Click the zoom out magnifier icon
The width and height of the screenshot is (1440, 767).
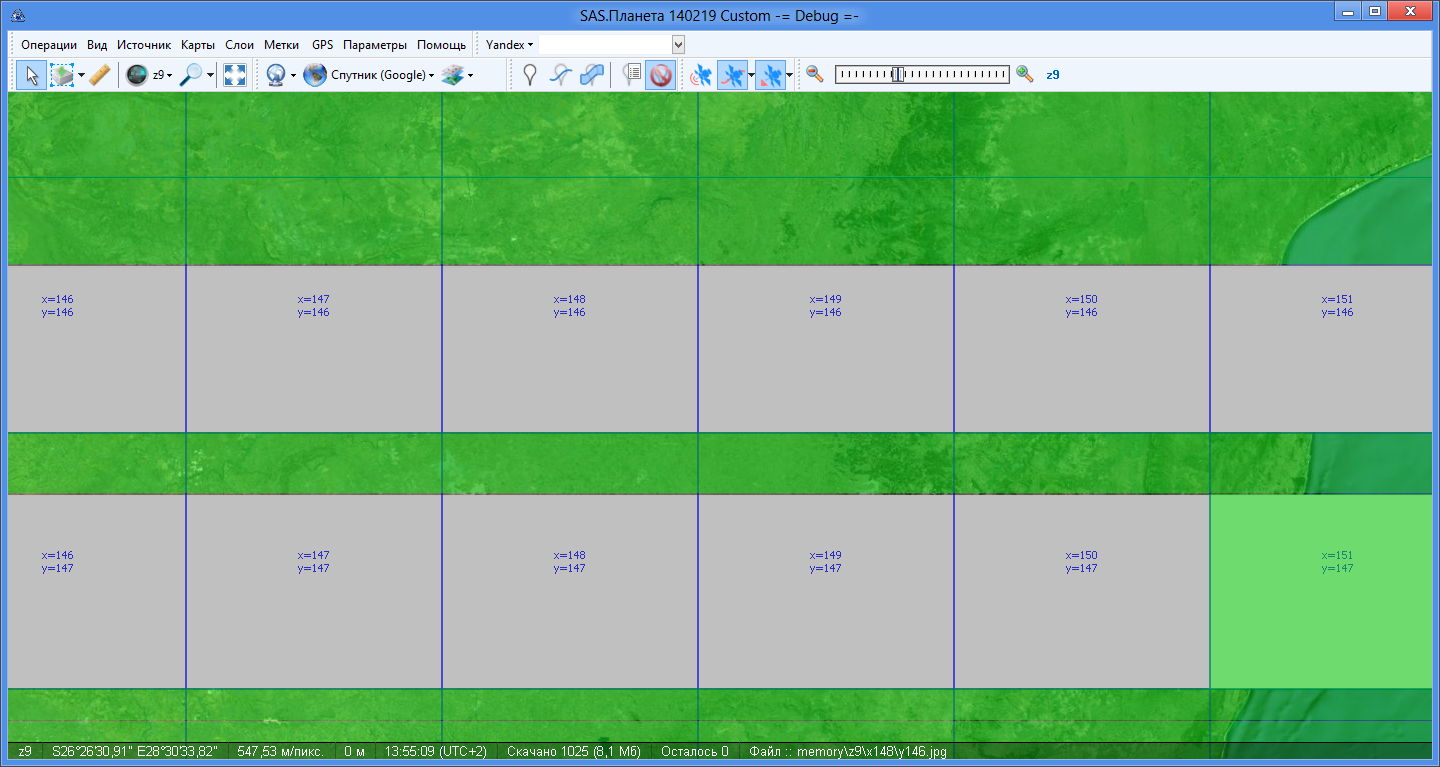click(815, 74)
